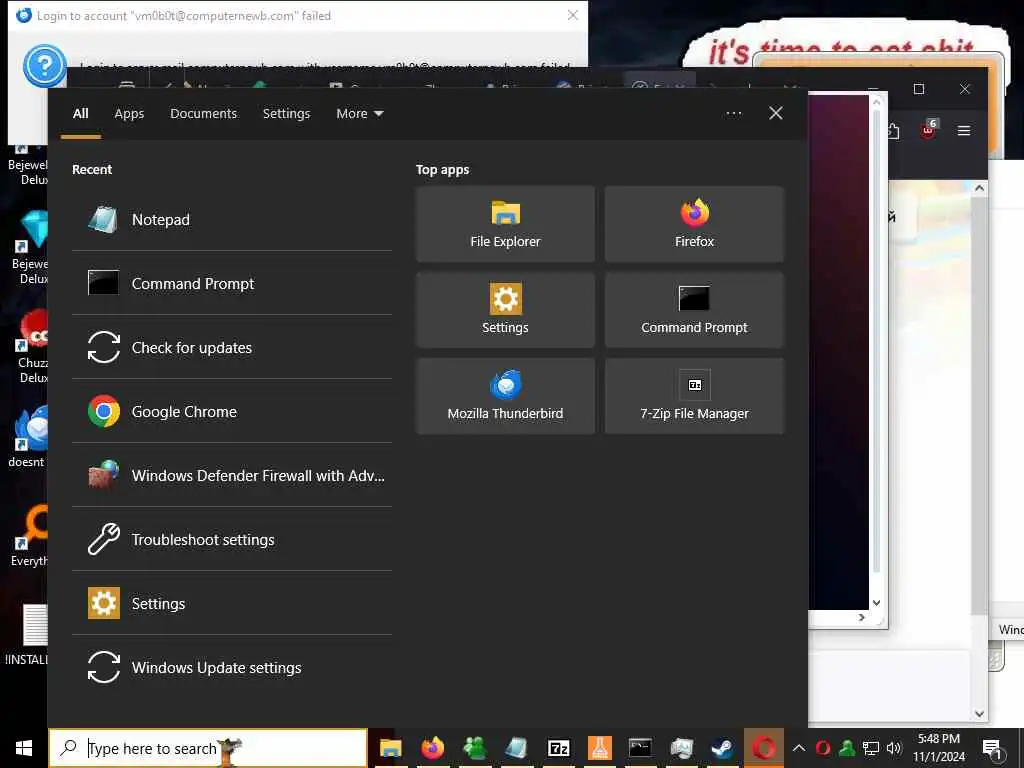Launch Google Chrome from Recent list
The width and height of the screenshot is (1024, 768).
point(232,411)
